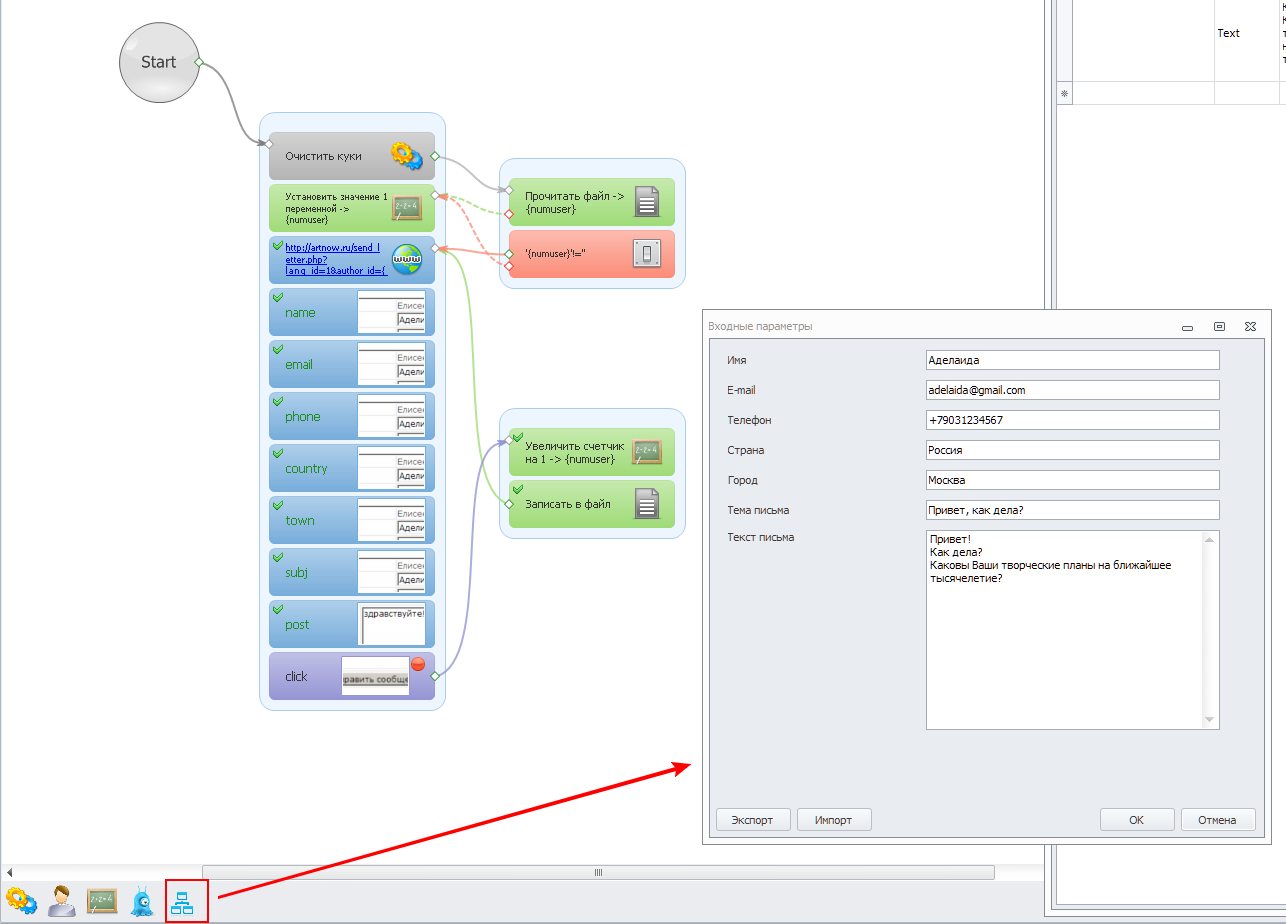The height and width of the screenshot is (924, 1286).
Task: Click the thumbnail on the post block
Action: tap(391, 624)
